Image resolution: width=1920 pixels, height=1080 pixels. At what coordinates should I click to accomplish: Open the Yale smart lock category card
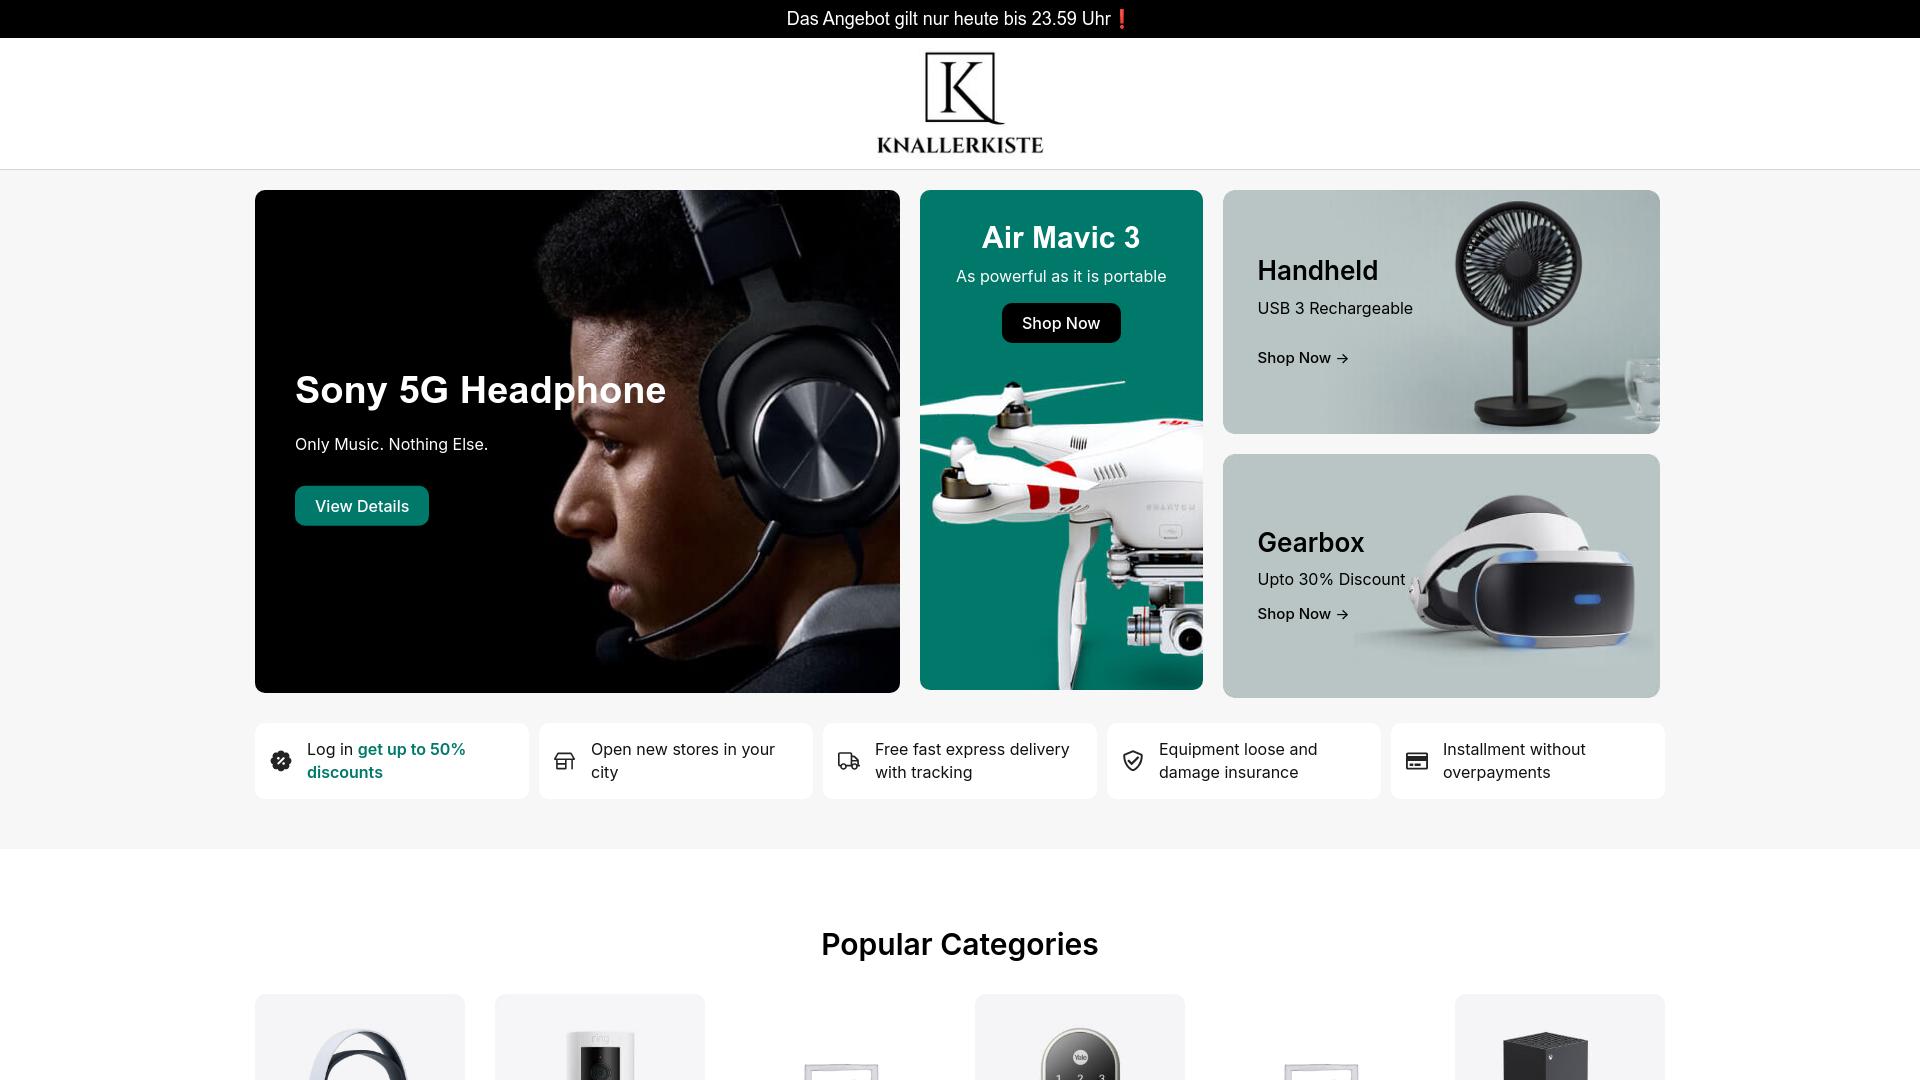tap(1080, 1037)
